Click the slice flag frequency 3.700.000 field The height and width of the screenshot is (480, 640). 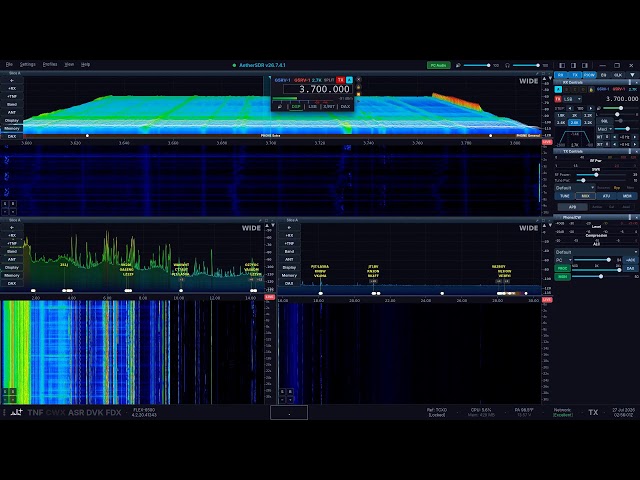tap(318, 89)
